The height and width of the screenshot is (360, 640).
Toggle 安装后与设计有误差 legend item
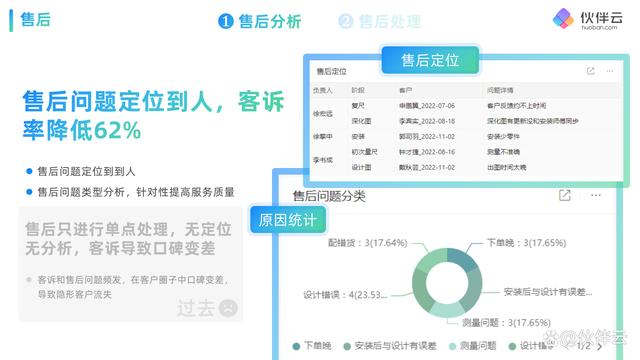(x=390, y=346)
